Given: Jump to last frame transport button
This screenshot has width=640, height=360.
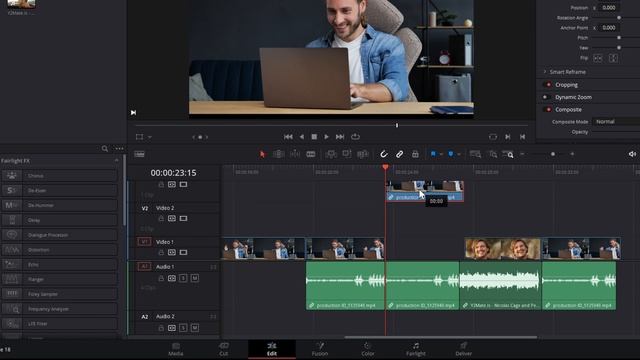Looking at the screenshot, I should click(340, 137).
